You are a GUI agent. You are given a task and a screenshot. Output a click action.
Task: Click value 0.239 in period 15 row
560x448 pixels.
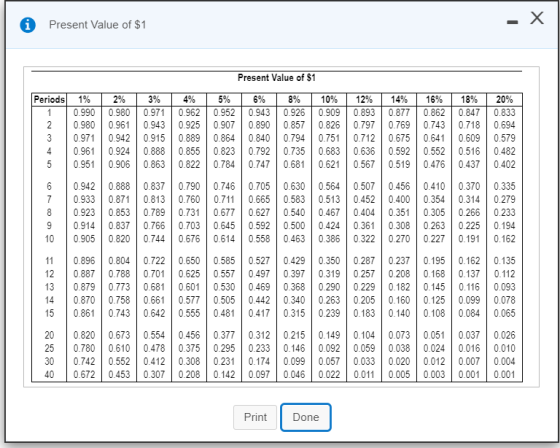point(329,313)
